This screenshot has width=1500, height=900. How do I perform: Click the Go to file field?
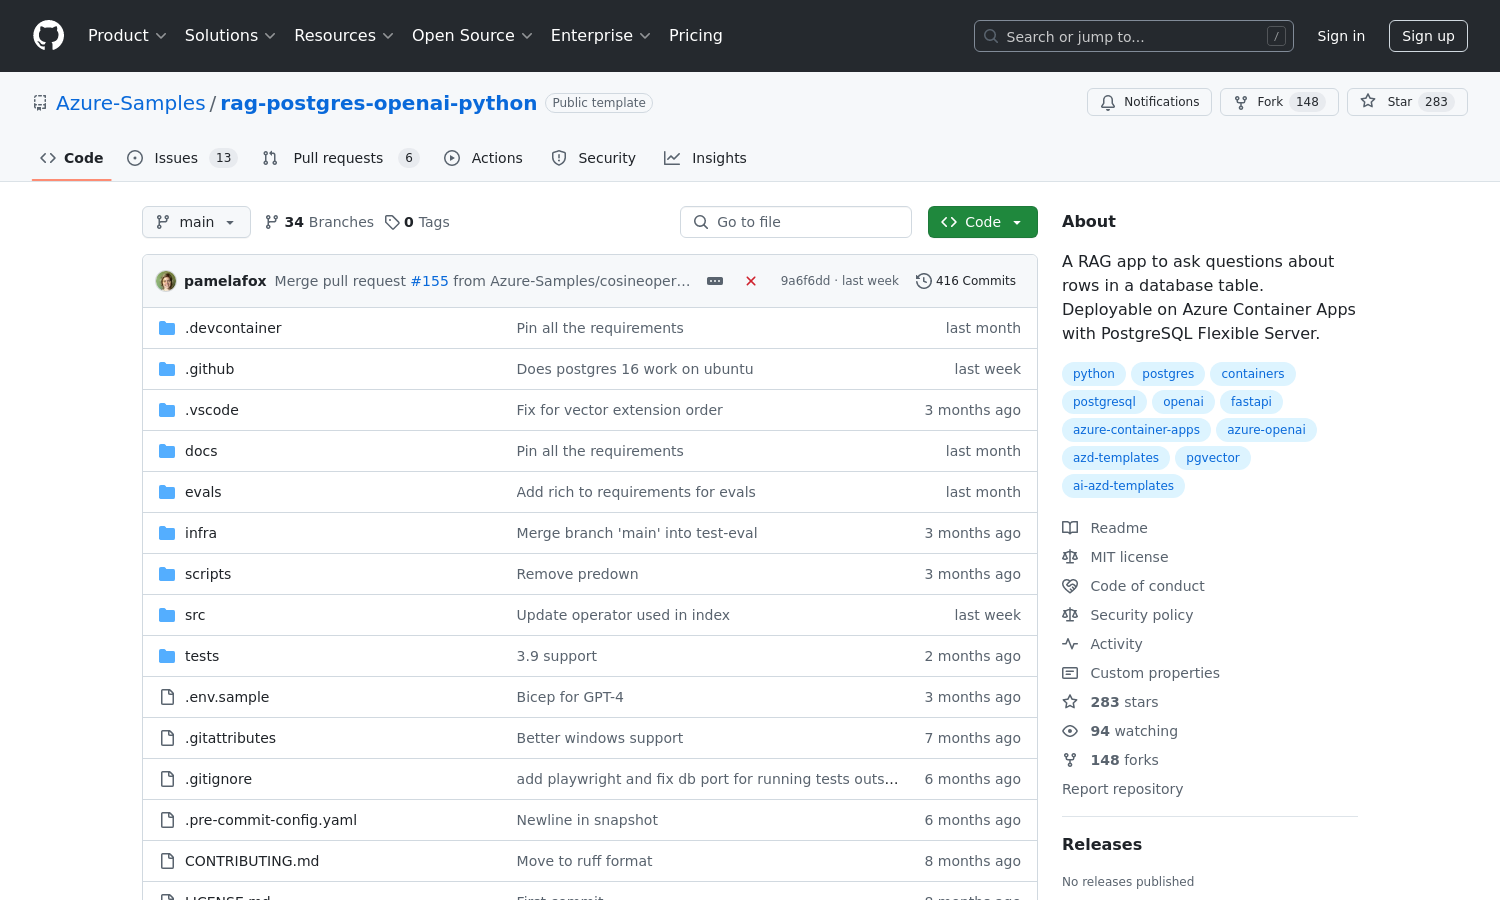point(796,222)
